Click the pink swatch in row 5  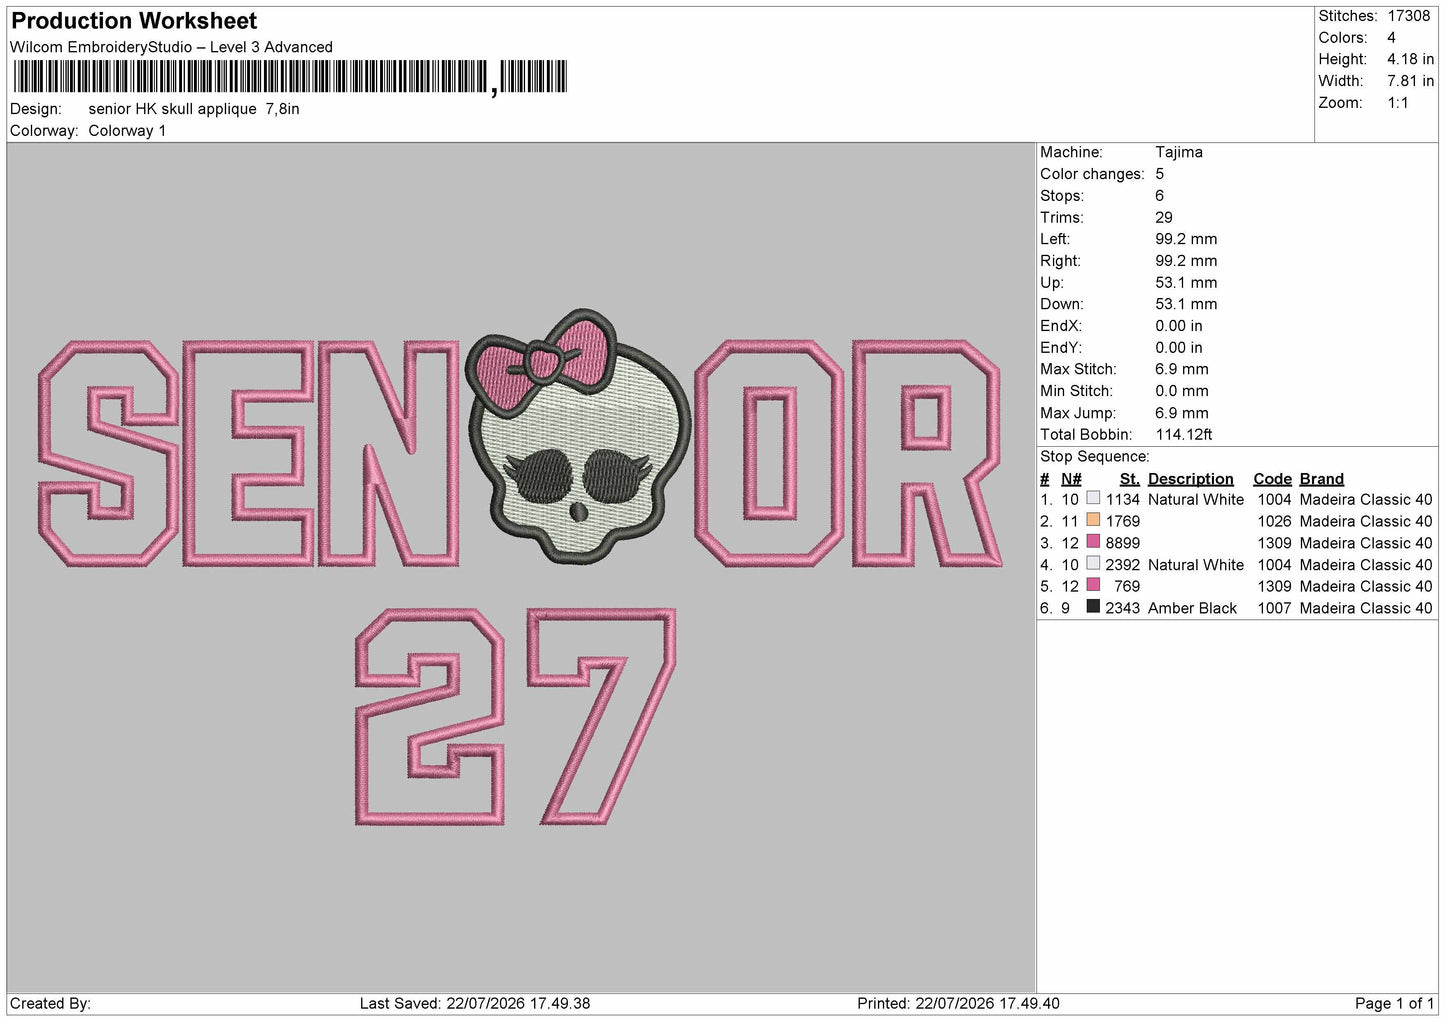point(1093,585)
